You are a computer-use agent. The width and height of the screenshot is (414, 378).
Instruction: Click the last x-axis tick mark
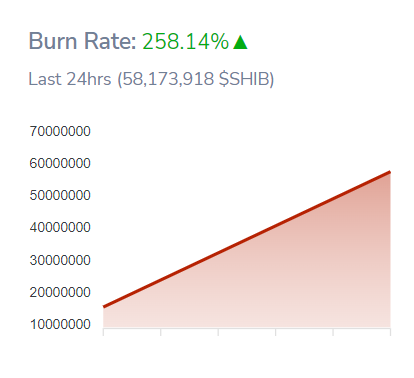[390, 332]
